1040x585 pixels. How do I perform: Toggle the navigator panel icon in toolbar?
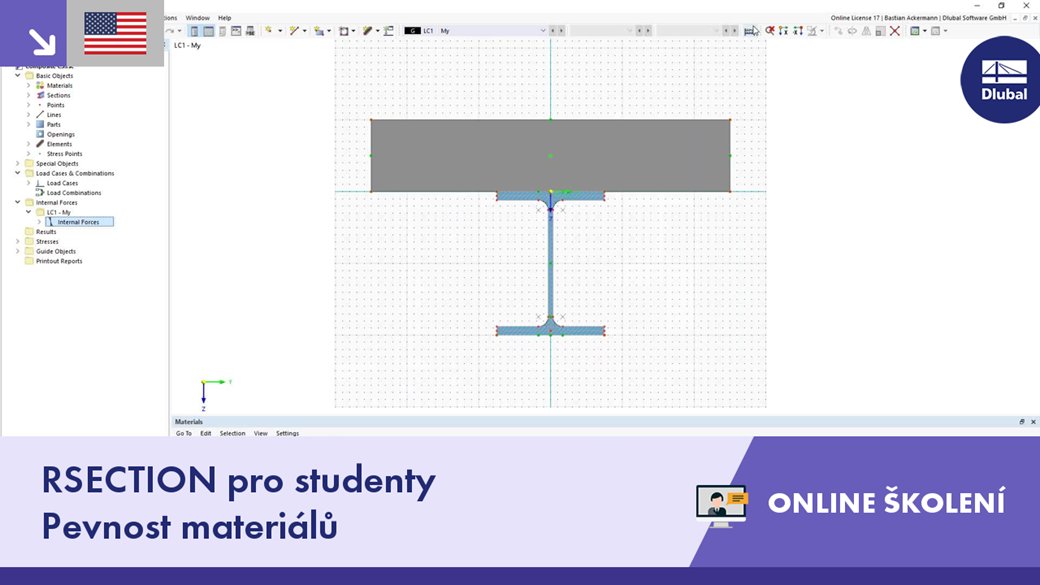click(x=194, y=31)
